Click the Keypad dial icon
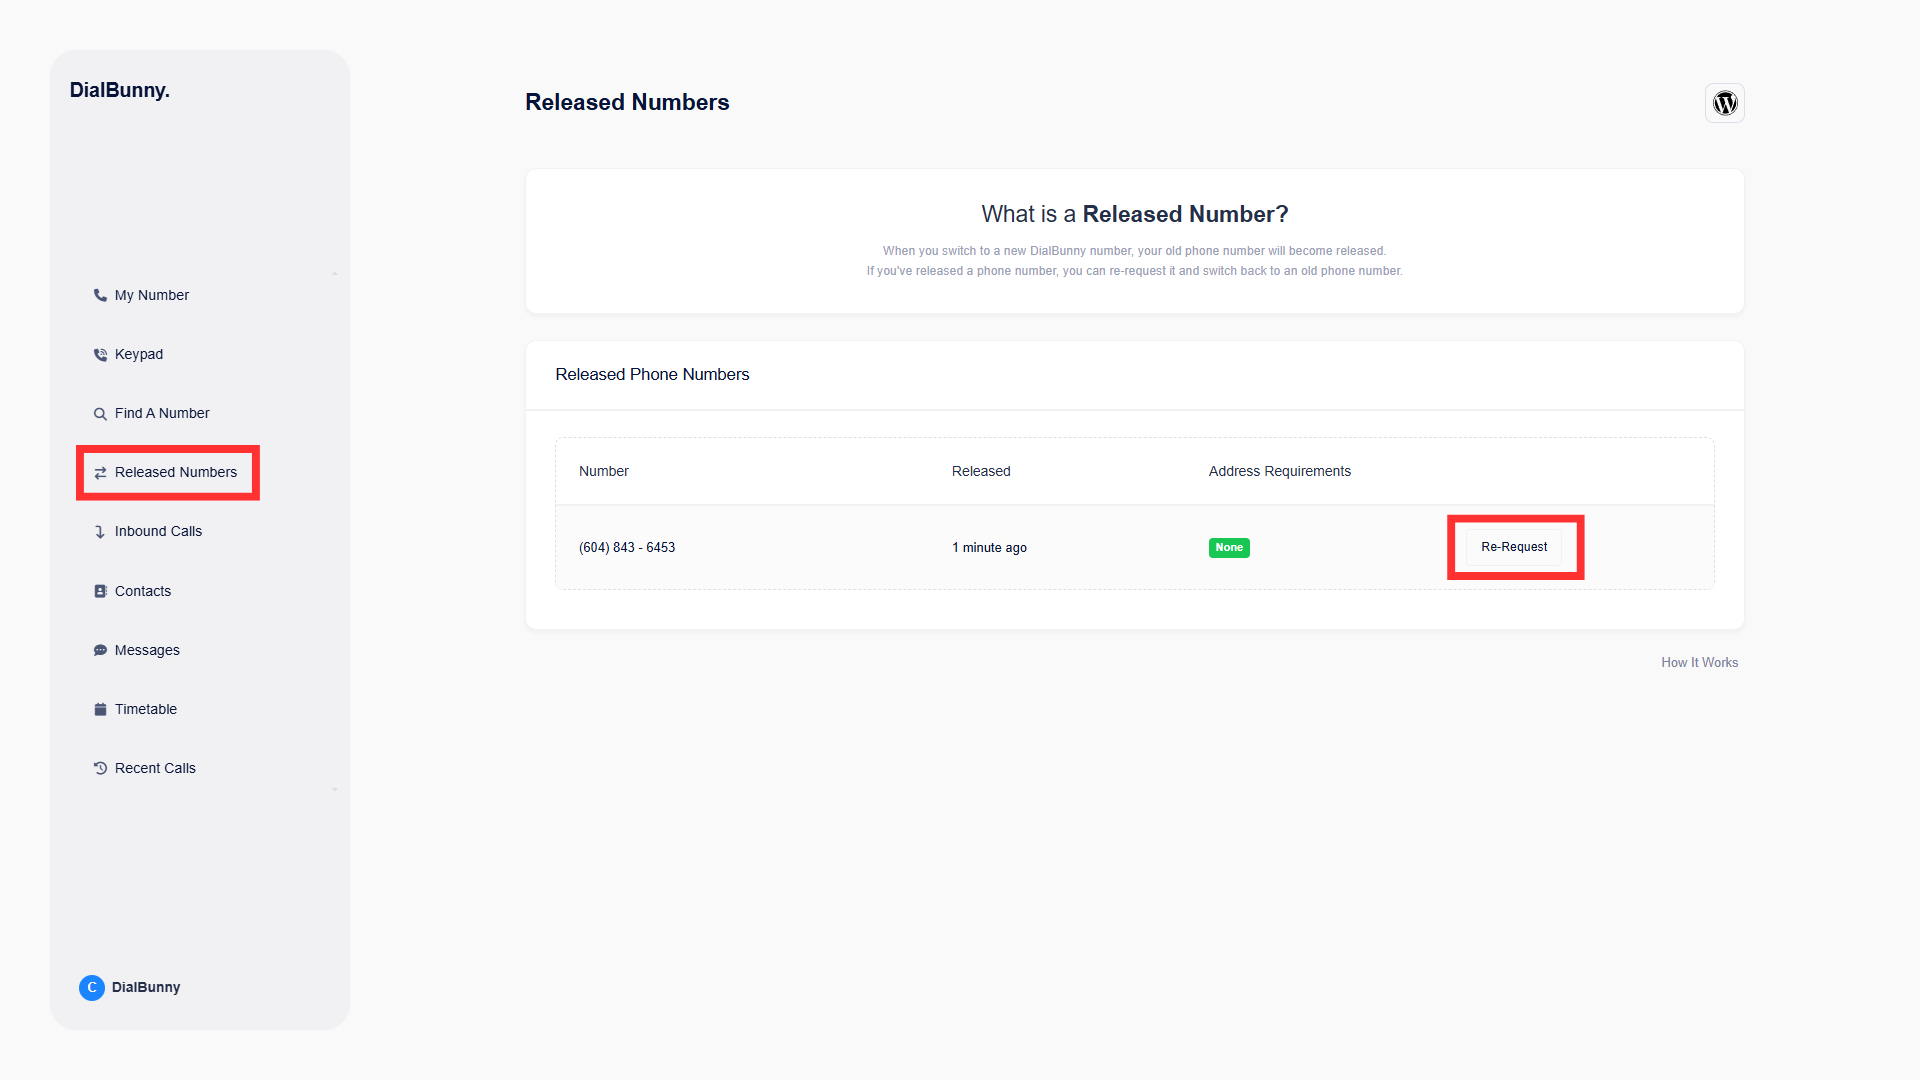1920x1080 pixels. 100,354
